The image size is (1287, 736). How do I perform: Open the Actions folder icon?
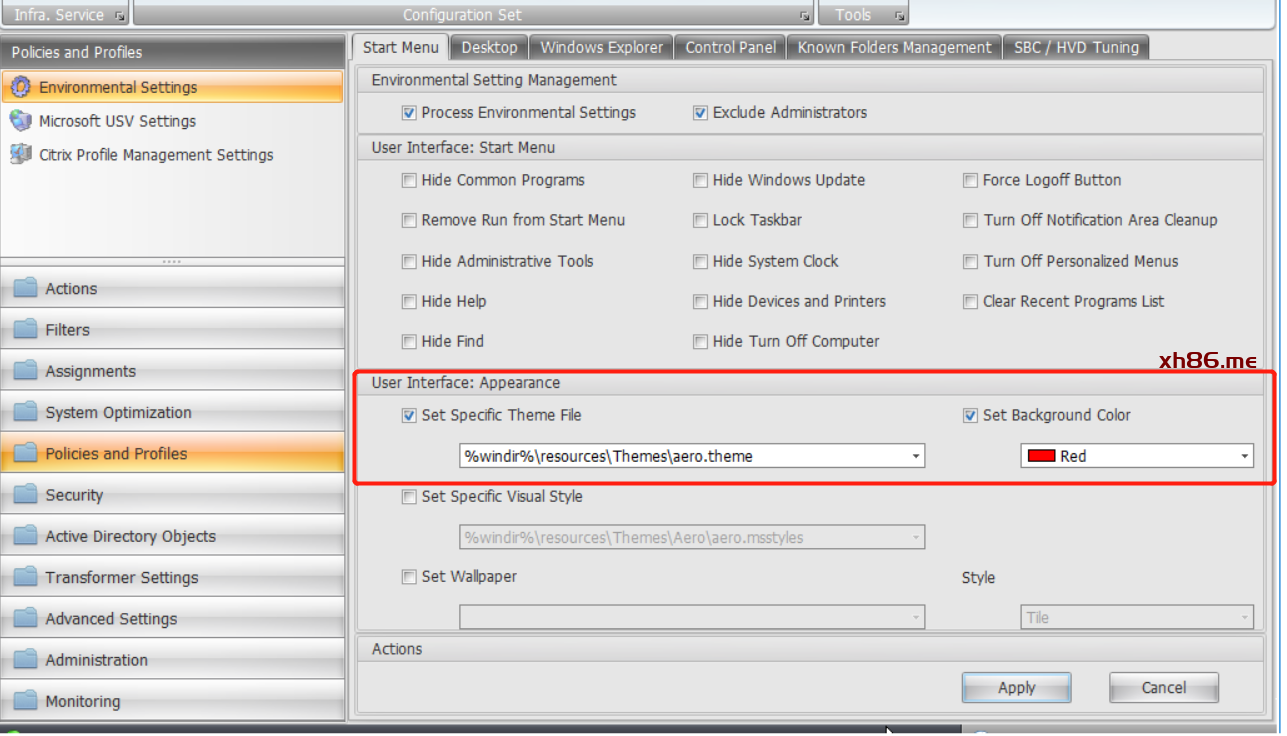click(25, 288)
